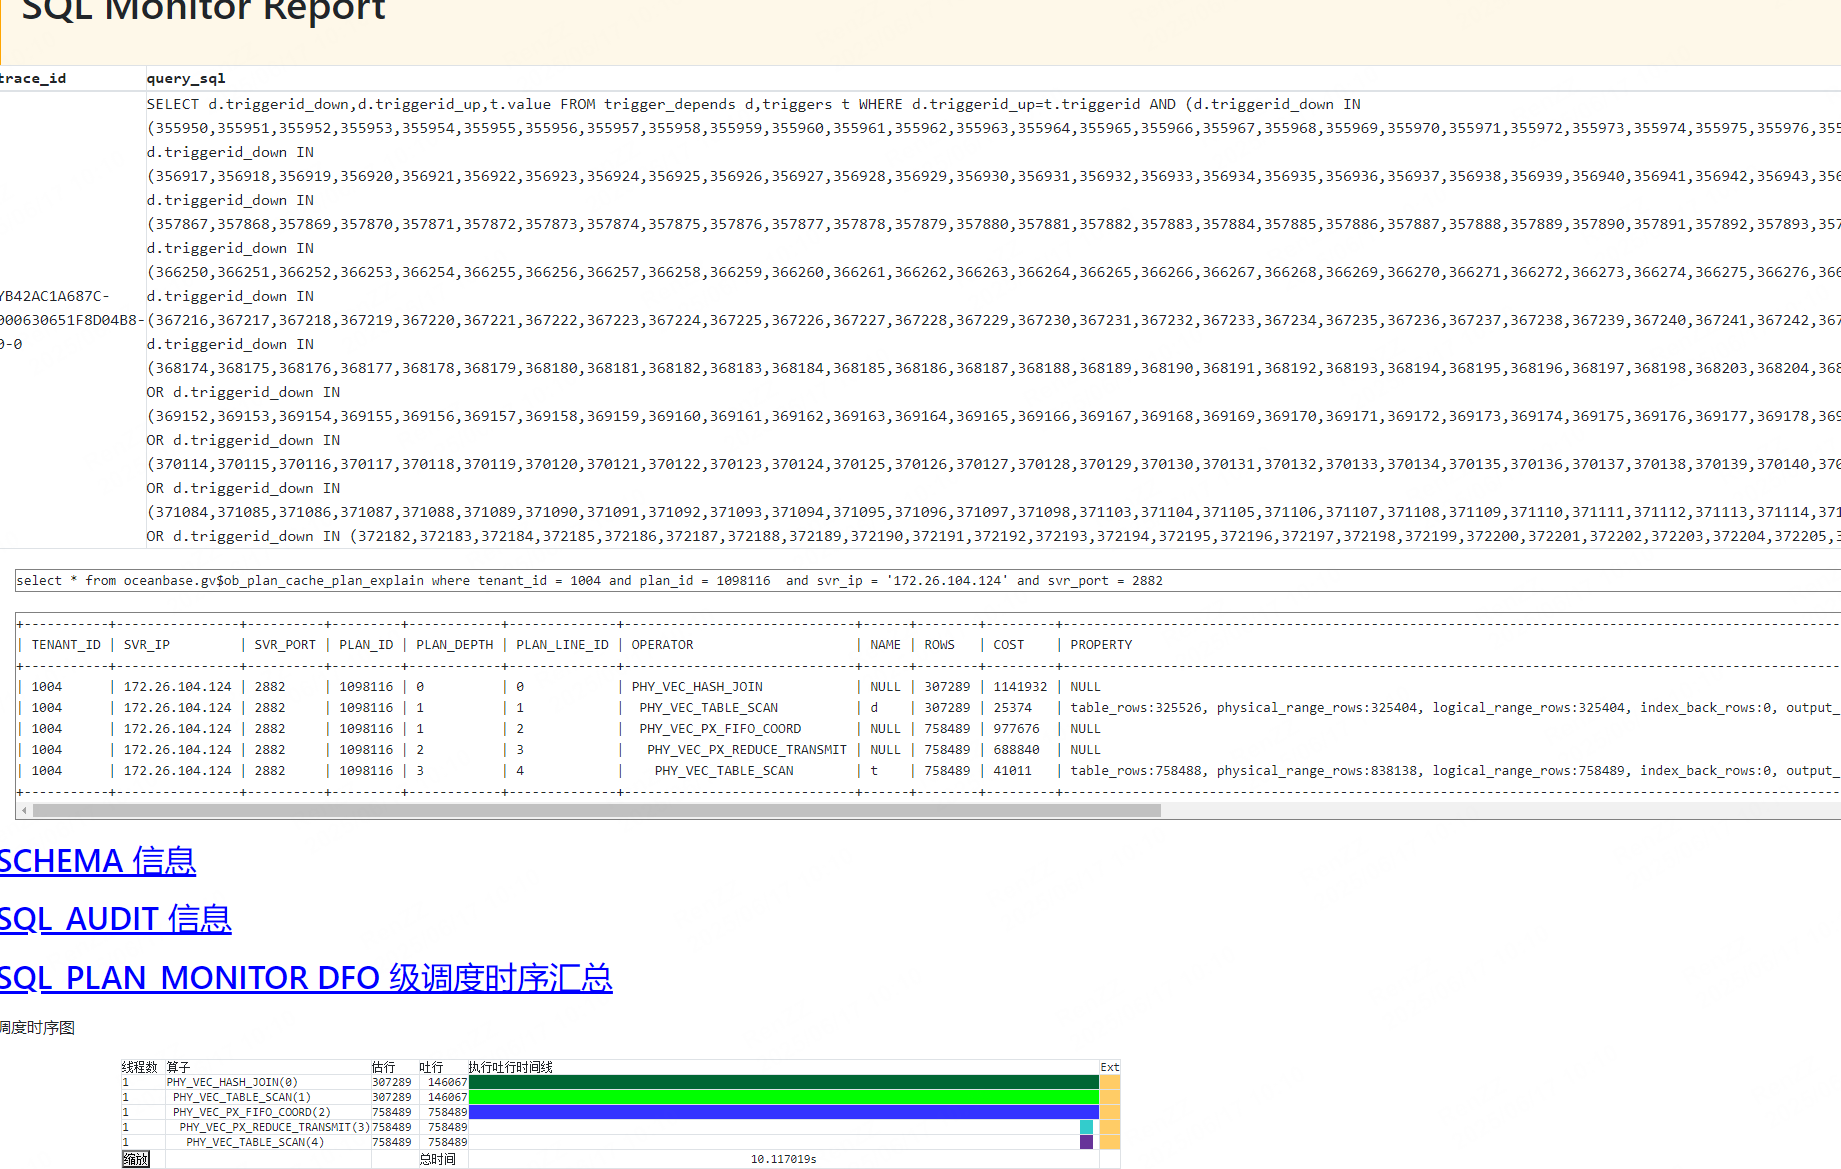Click the cyan PHY_VEC_PX_REDUCE_TRANSMIT(3) timeline block
This screenshot has width=1841, height=1169.
click(x=1086, y=1127)
